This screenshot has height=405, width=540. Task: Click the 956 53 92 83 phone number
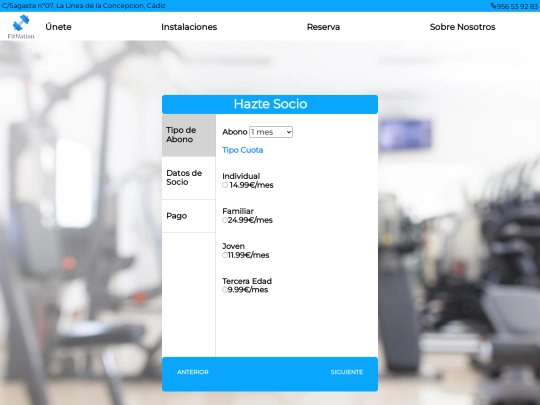(517, 6)
